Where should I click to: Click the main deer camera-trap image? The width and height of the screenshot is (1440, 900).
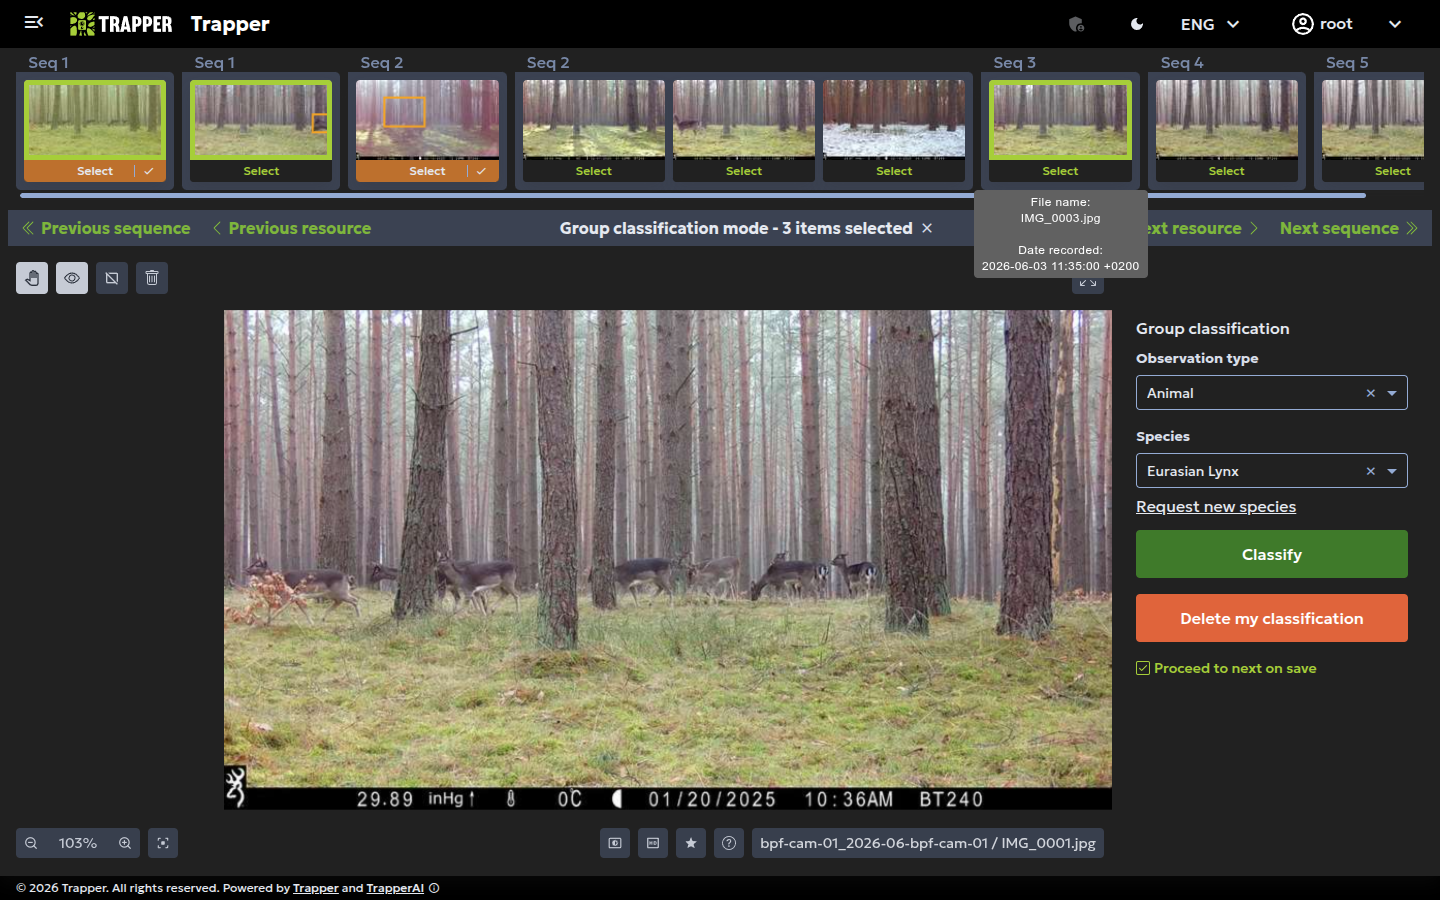pos(667,559)
